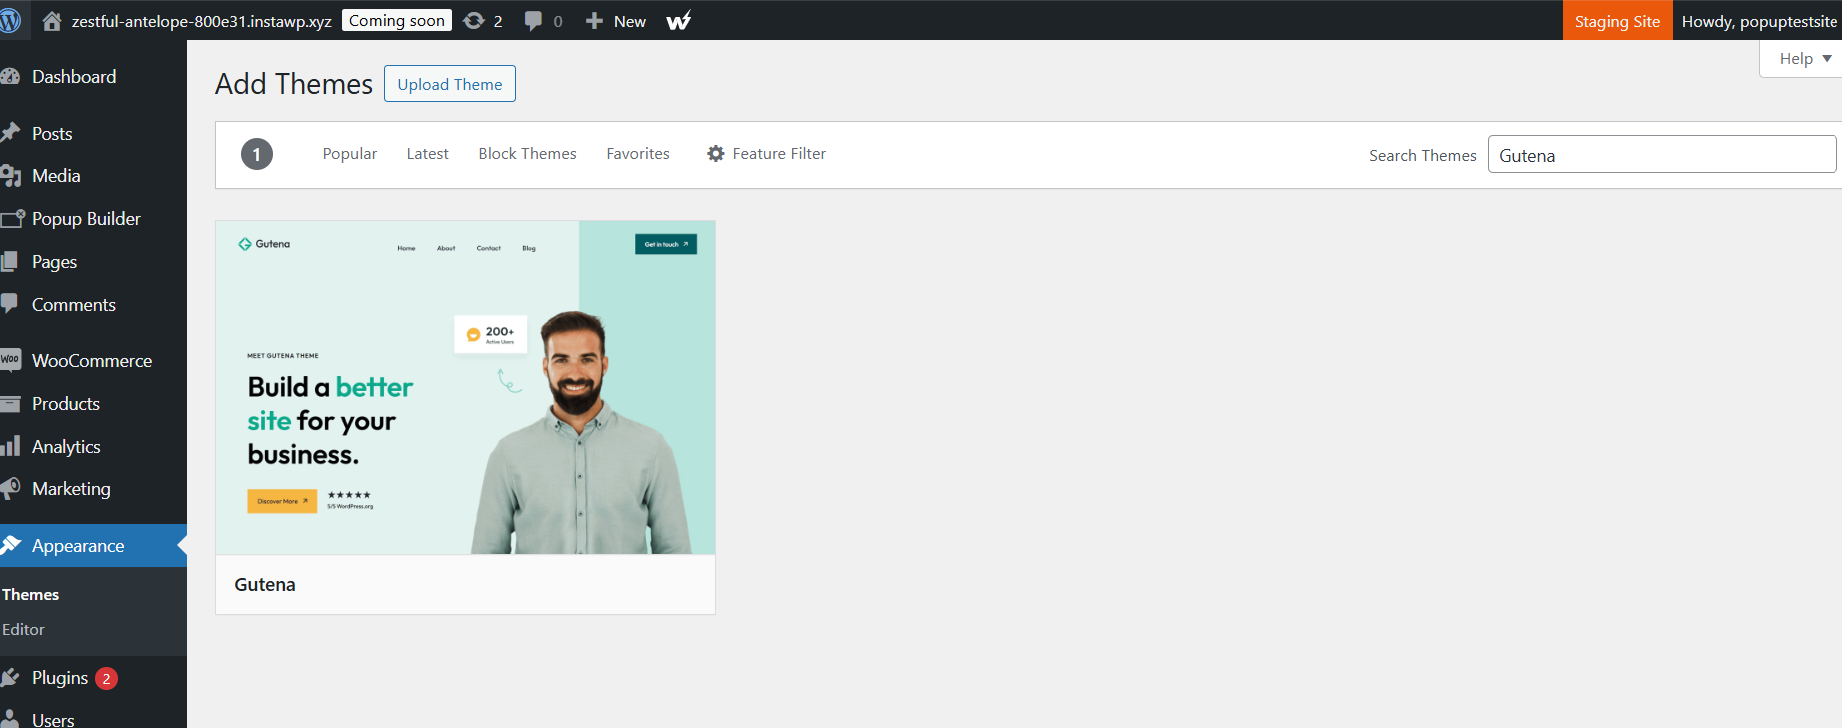1842x728 pixels.
Task: Switch to the Favorites tab
Action: tap(638, 154)
